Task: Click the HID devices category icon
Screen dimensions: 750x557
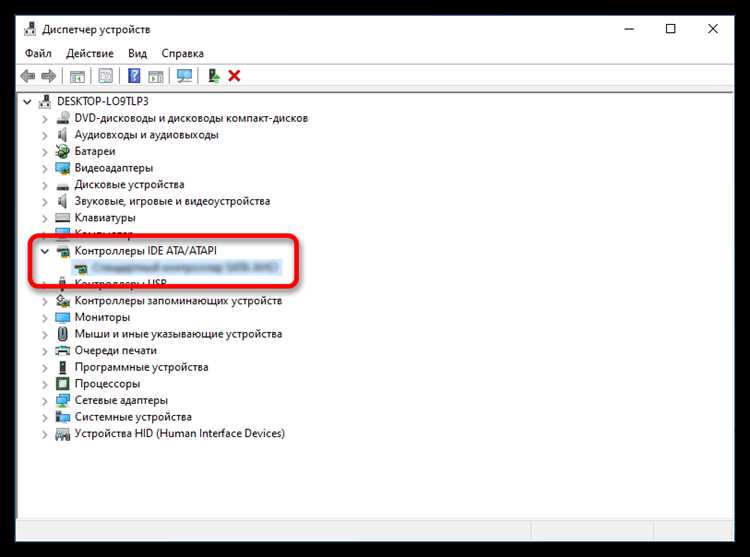Action: pyautogui.click(x=63, y=434)
